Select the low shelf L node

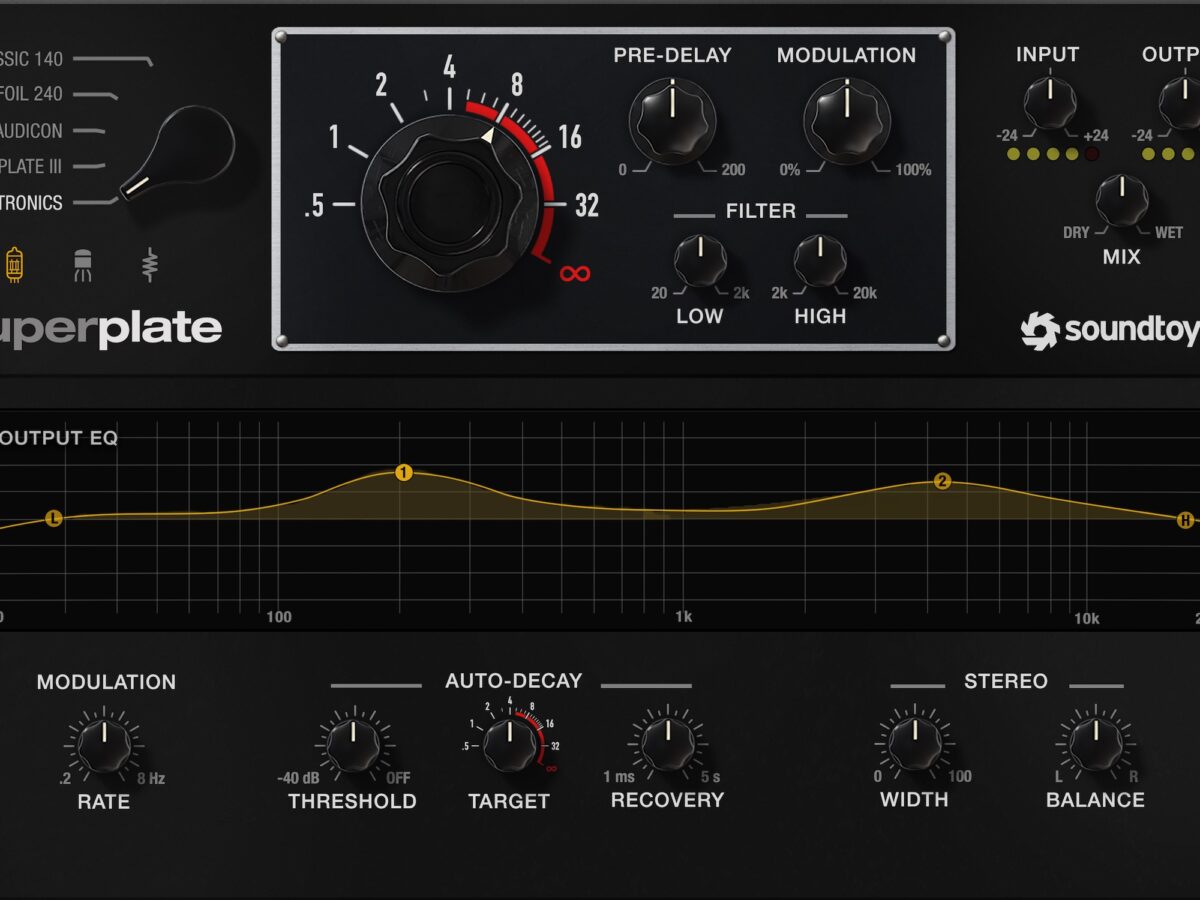(54, 518)
